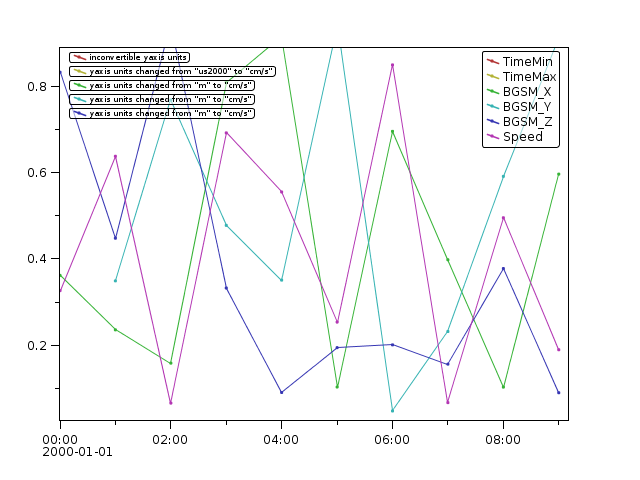Select BGSM_Y in the legend
The width and height of the screenshot is (640, 480).
coord(527,107)
